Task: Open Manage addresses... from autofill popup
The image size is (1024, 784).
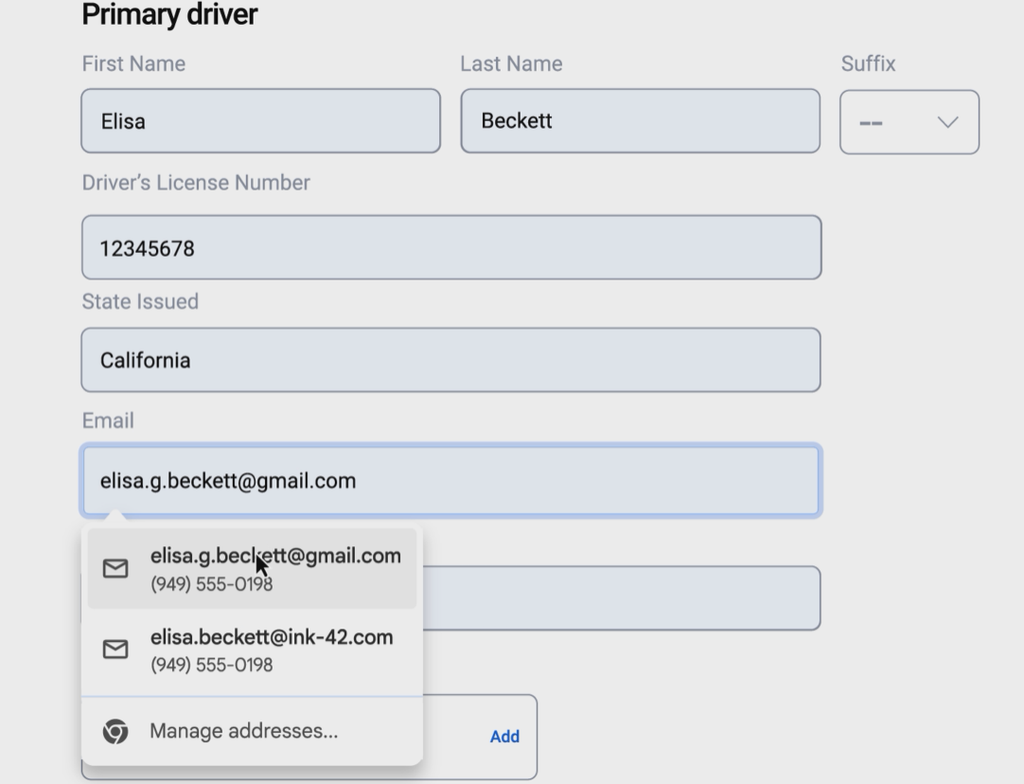Action: (243, 731)
